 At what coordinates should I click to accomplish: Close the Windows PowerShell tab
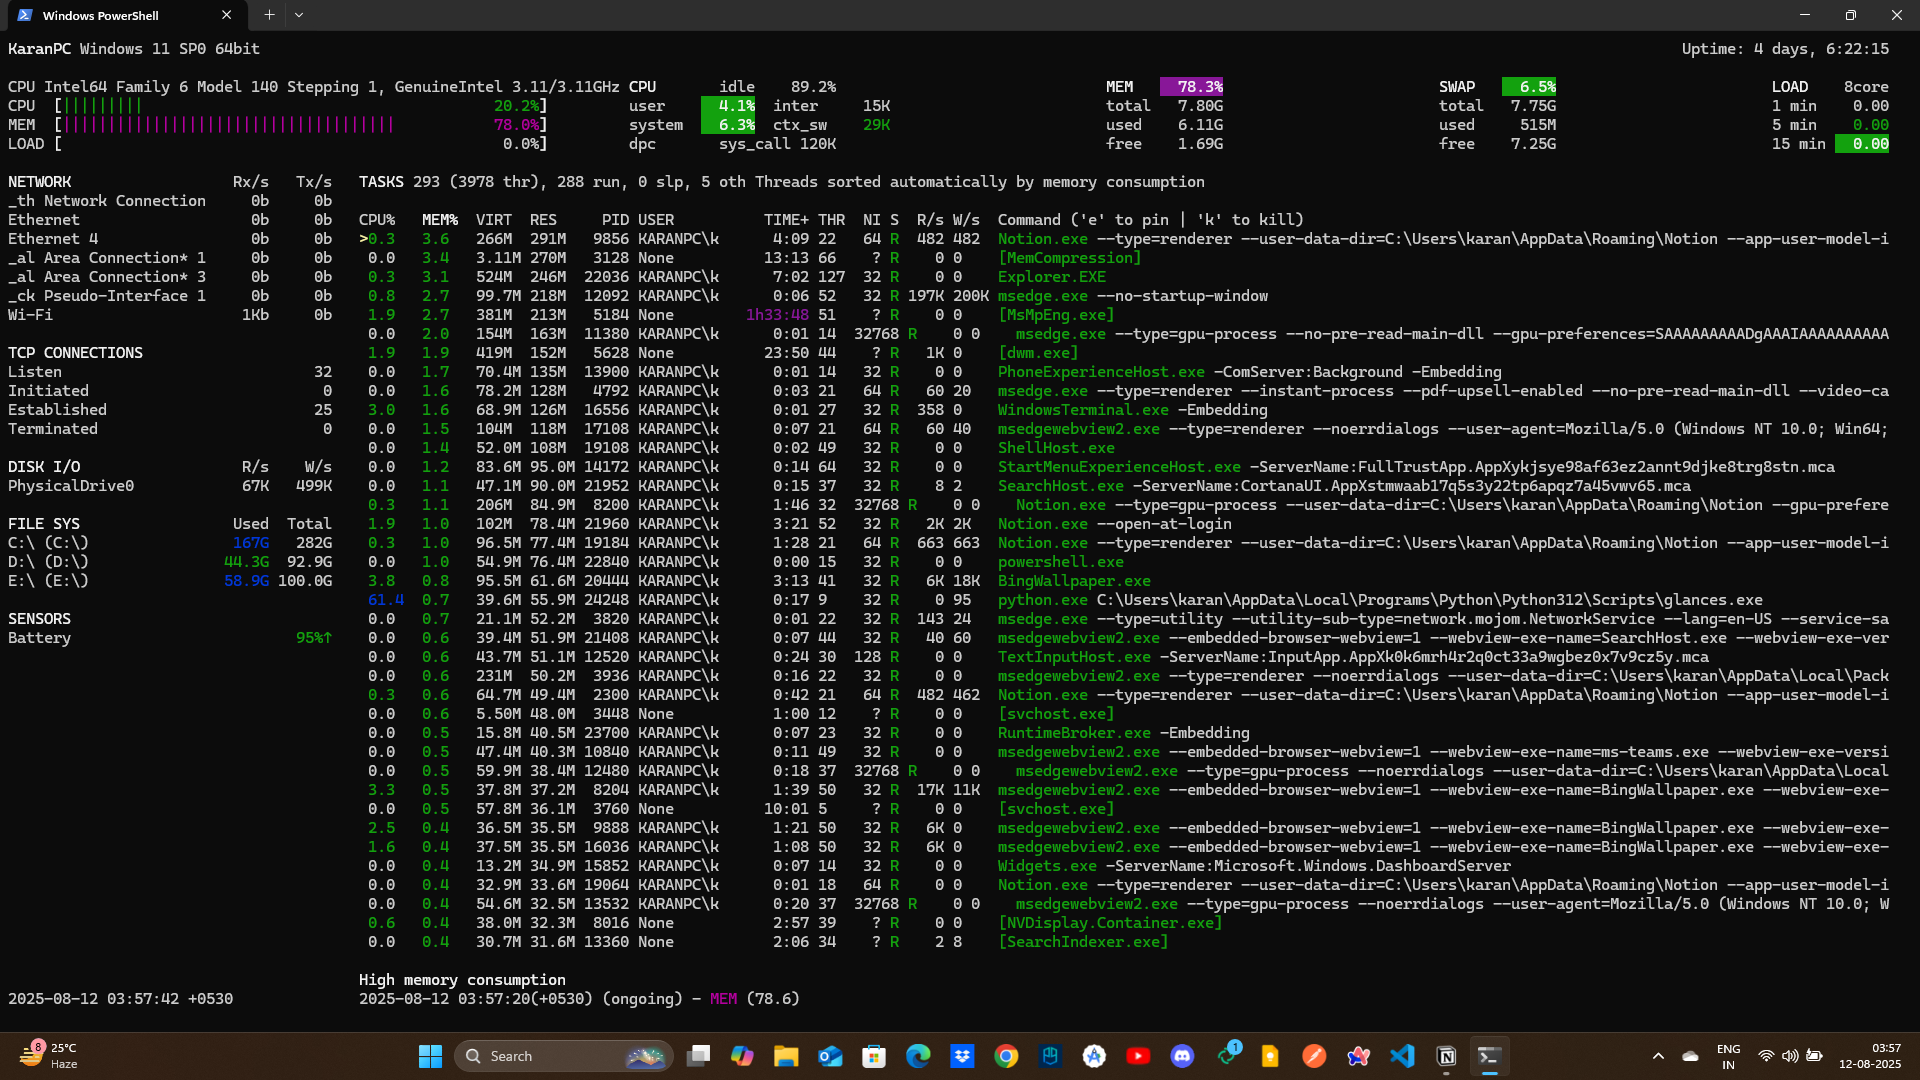tap(227, 15)
